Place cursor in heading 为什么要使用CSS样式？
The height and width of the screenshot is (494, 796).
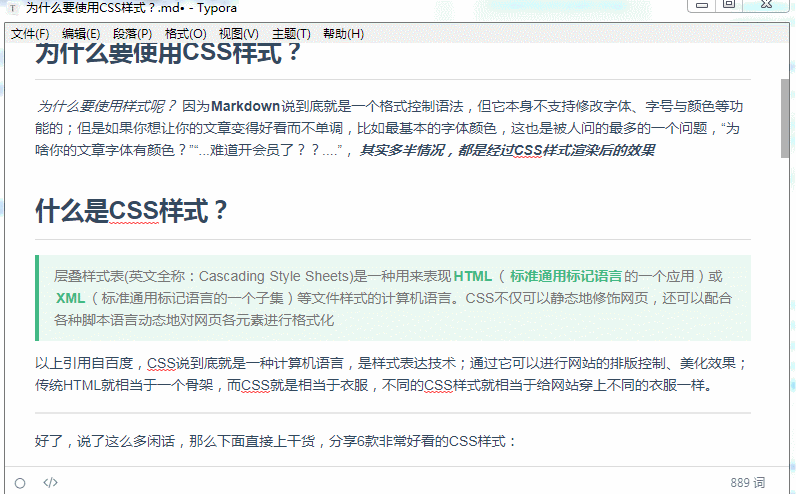[168, 54]
